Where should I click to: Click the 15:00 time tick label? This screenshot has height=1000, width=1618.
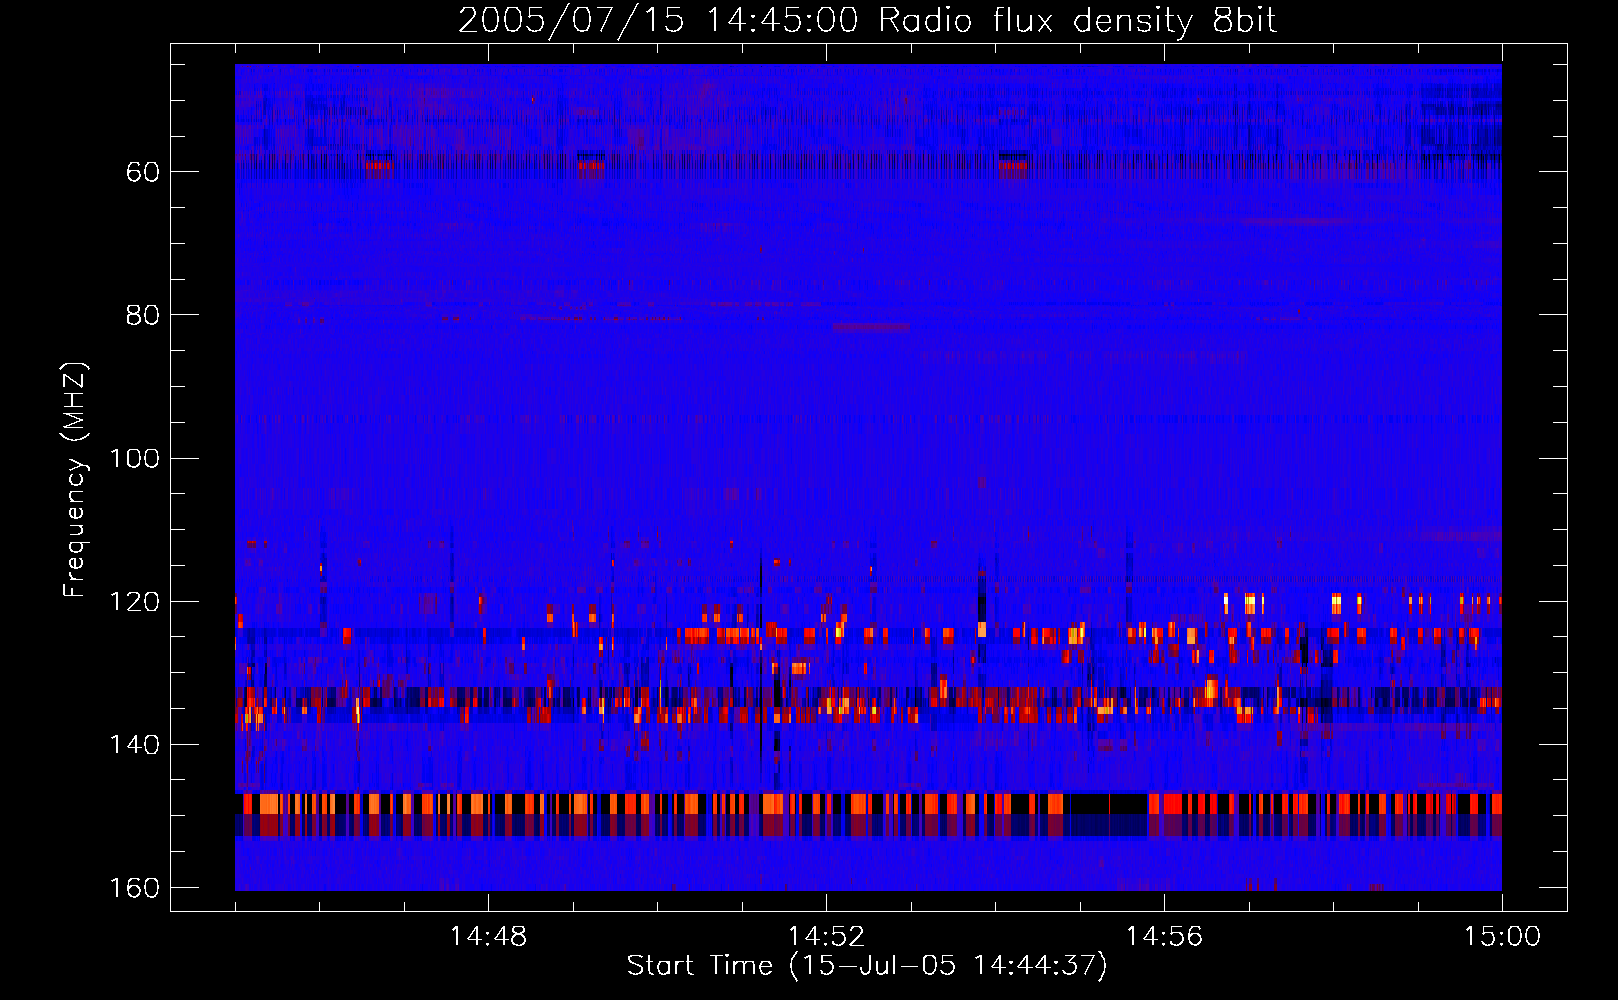(x=1502, y=937)
